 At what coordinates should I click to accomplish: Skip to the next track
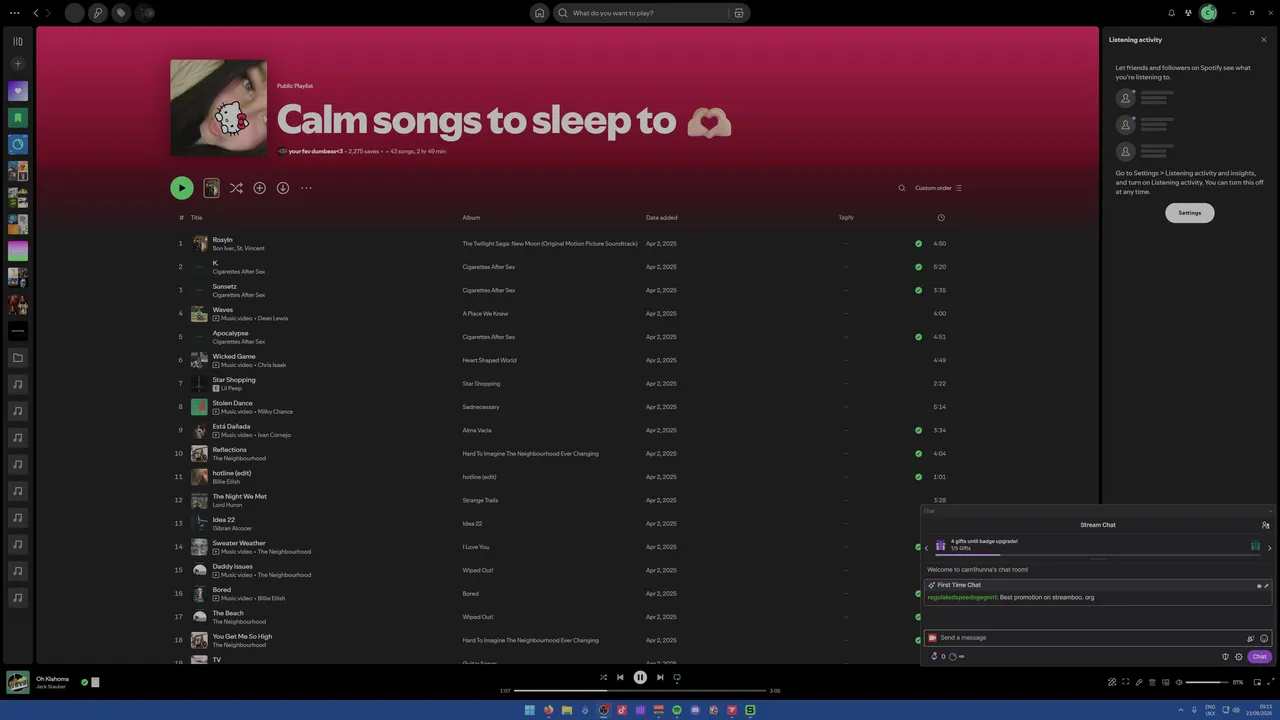(660, 677)
